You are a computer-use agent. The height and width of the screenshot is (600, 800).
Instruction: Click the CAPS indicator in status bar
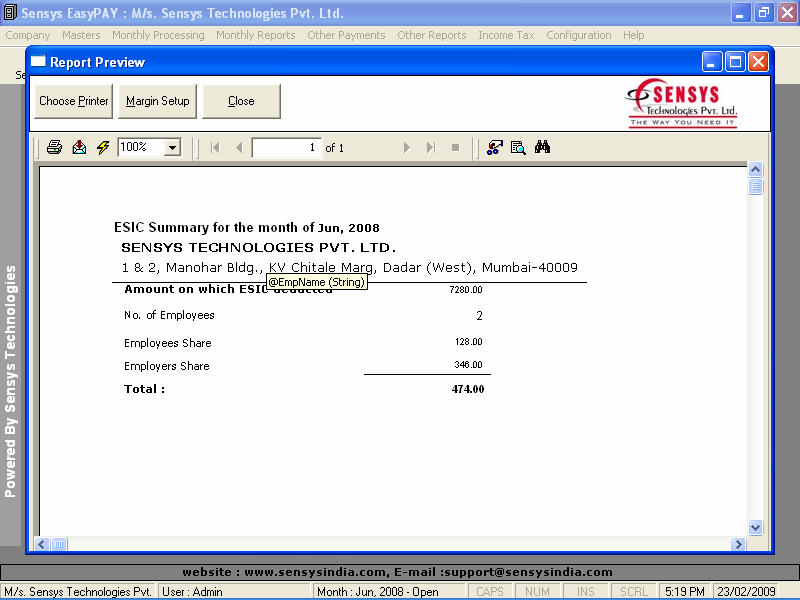tap(490, 592)
